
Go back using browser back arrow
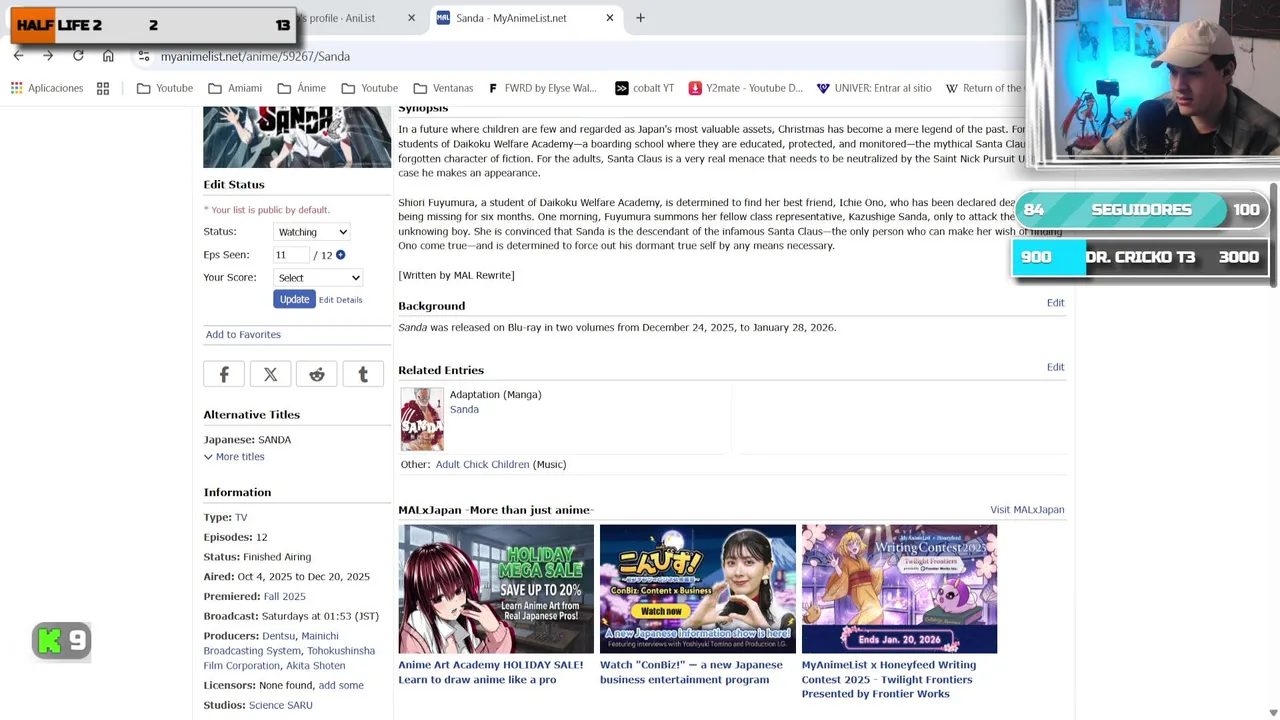pyautogui.click(x=18, y=56)
